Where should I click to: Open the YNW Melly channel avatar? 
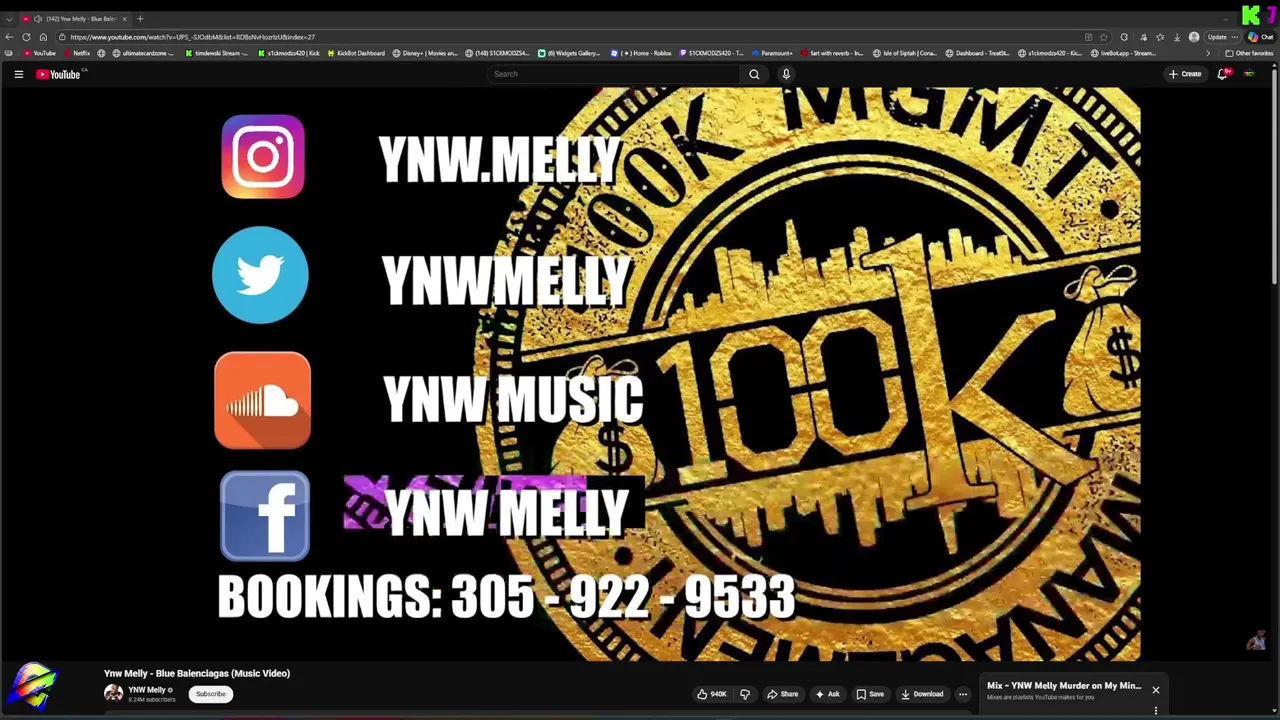[114, 693]
